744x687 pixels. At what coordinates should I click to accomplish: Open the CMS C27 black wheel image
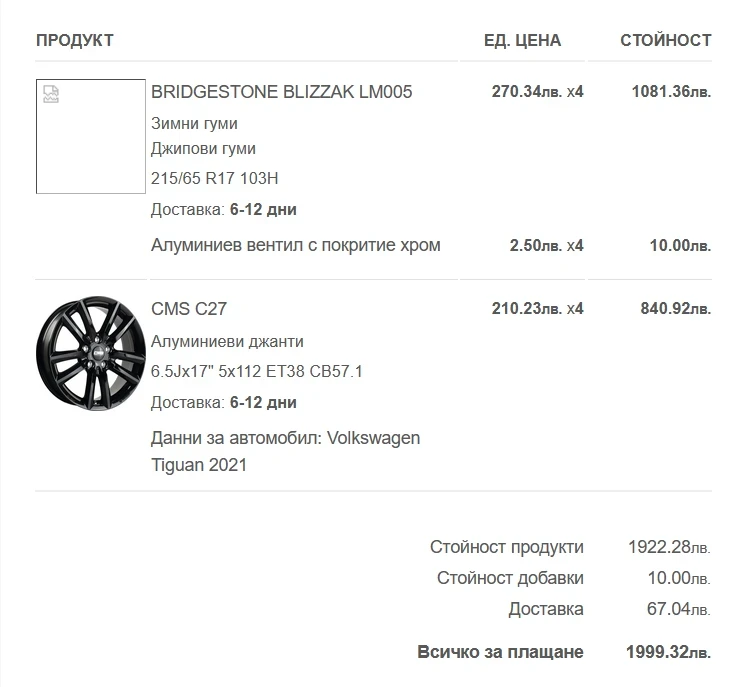[91, 351]
